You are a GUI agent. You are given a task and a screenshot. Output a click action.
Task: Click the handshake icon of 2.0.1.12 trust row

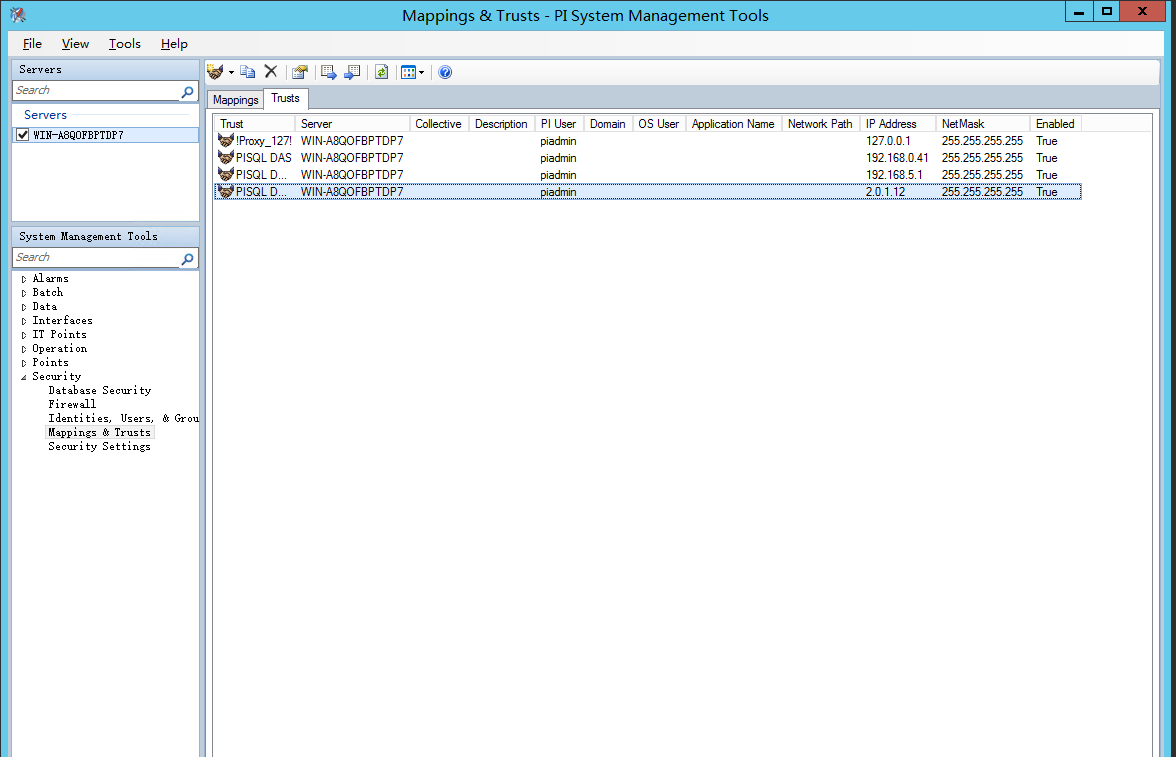tap(226, 192)
